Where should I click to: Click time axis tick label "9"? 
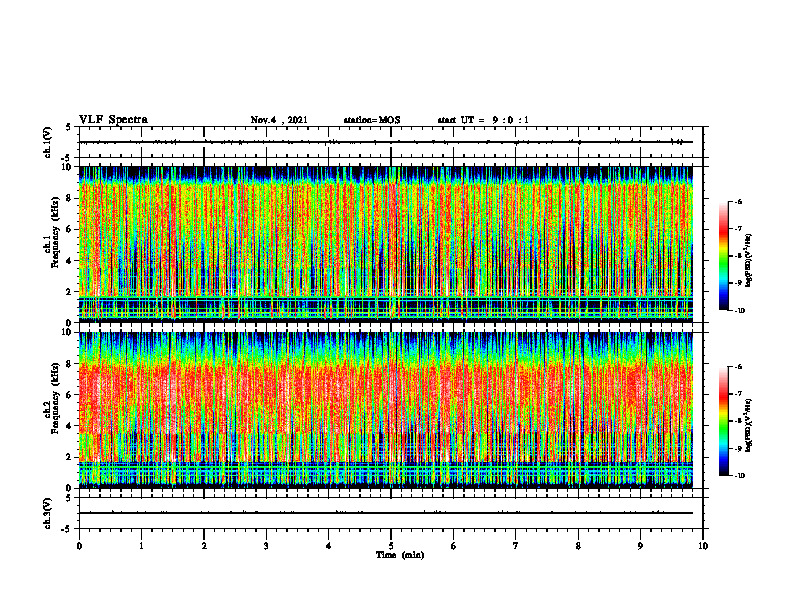point(640,546)
